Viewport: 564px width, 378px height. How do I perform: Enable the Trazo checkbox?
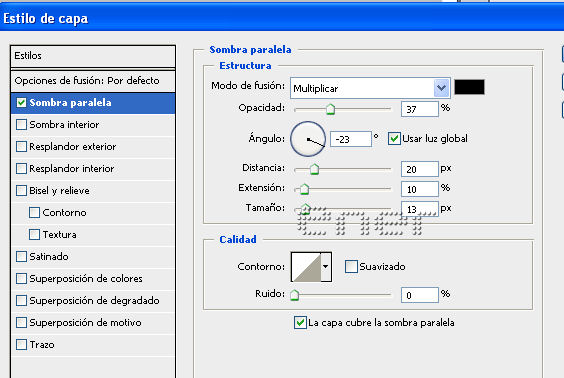coord(21,345)
